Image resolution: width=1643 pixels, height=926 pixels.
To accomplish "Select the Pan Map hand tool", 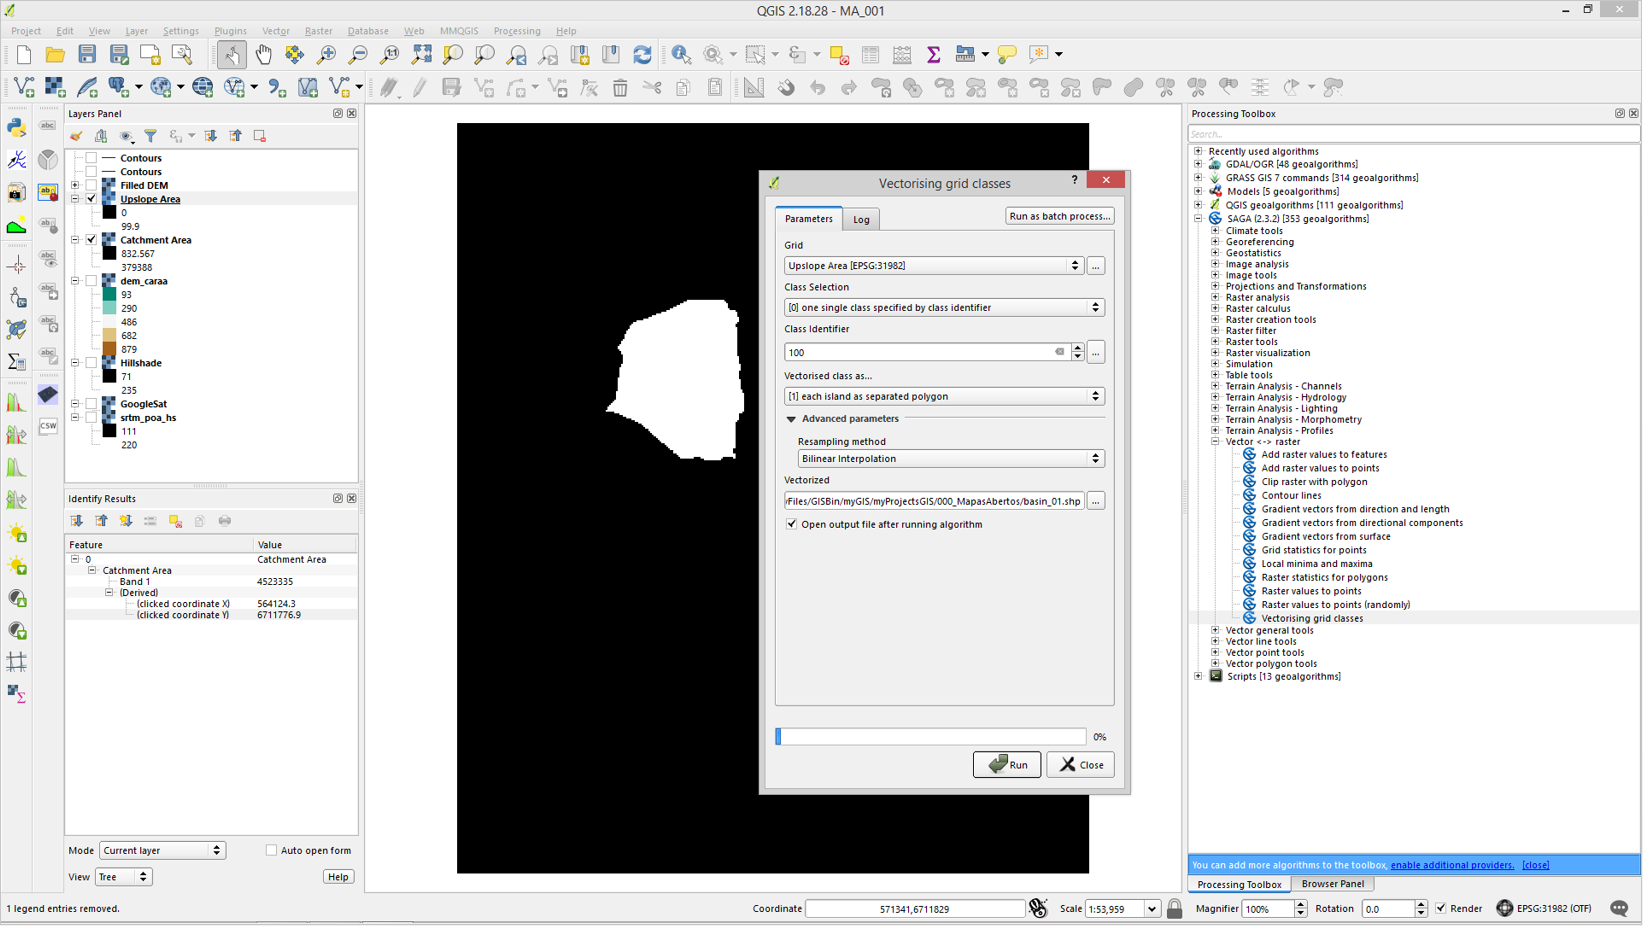I will click(263, 54).
